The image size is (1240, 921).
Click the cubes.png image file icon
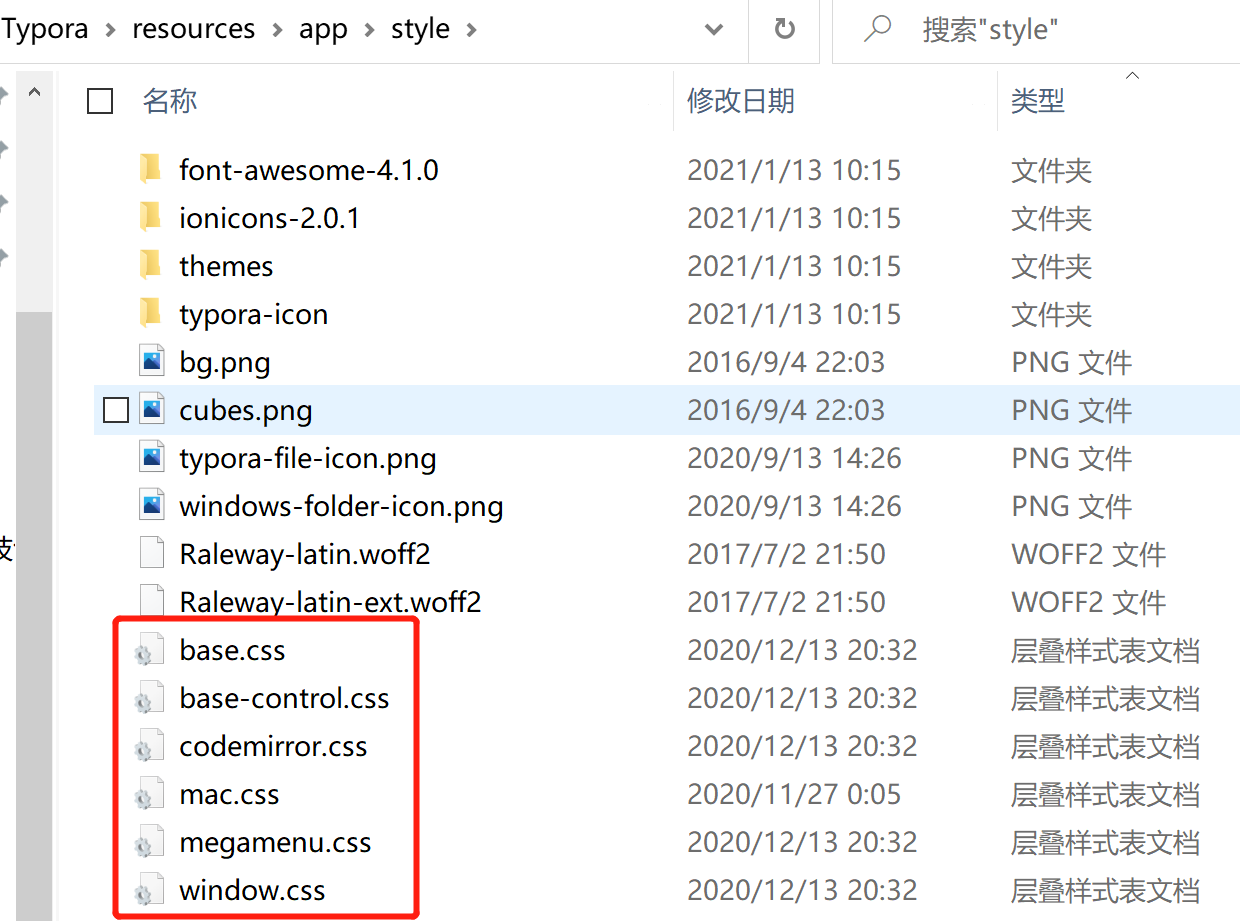coord(151,409)
